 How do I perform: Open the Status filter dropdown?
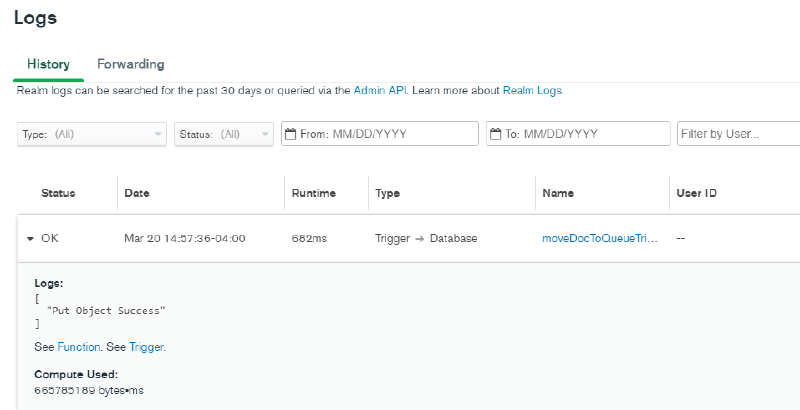click(224, 134)
